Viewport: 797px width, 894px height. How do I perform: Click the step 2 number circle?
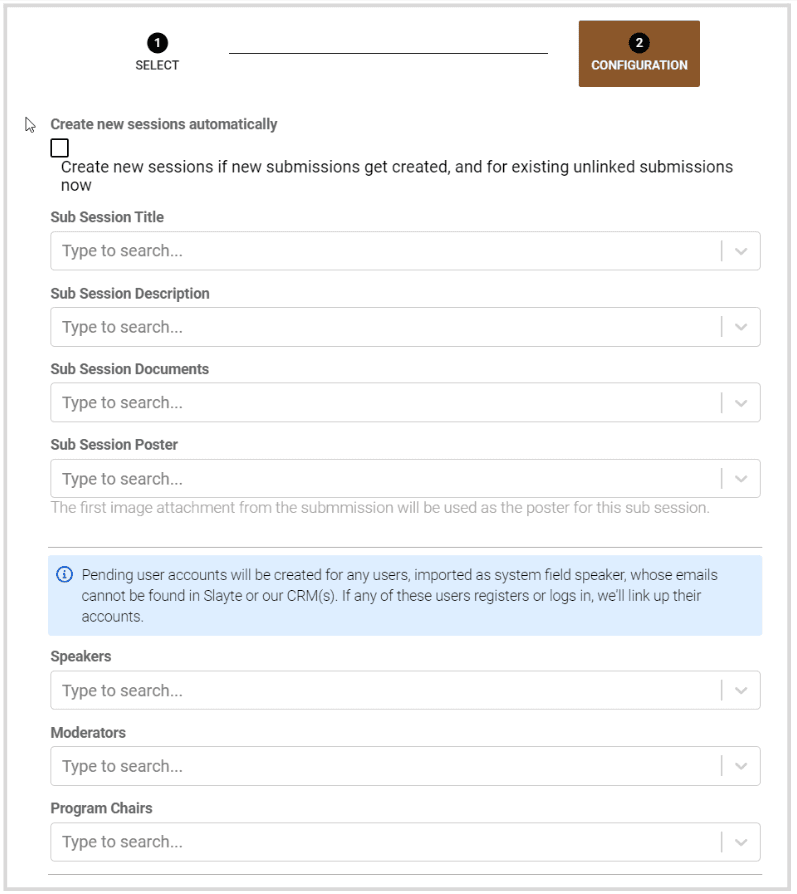[x=639, y=43]
